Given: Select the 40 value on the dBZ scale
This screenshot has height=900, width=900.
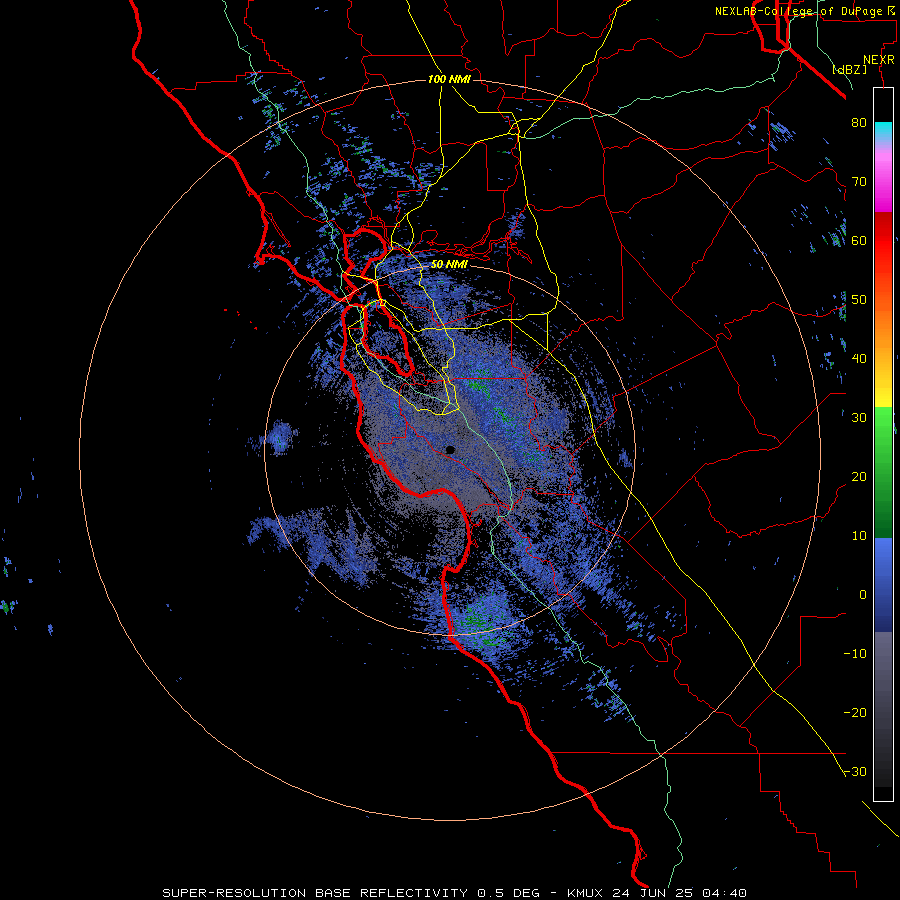Looking at the screenshot, I should (x=859, y=359).
